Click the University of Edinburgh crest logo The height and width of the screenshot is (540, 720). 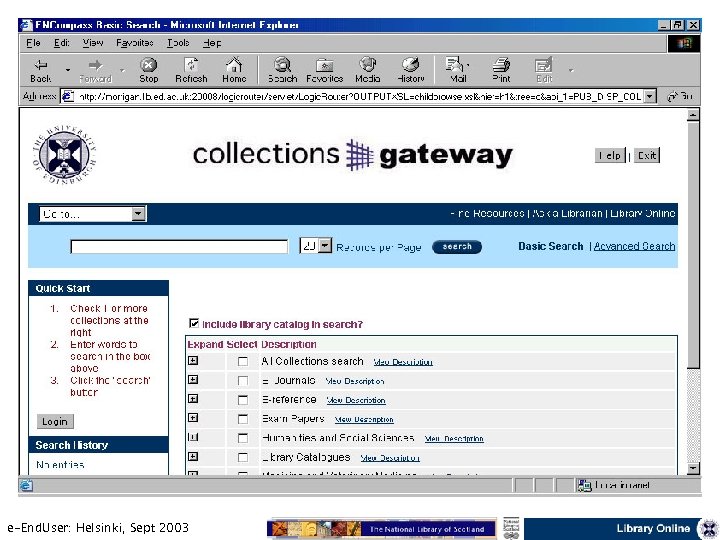tap(65, 155)
